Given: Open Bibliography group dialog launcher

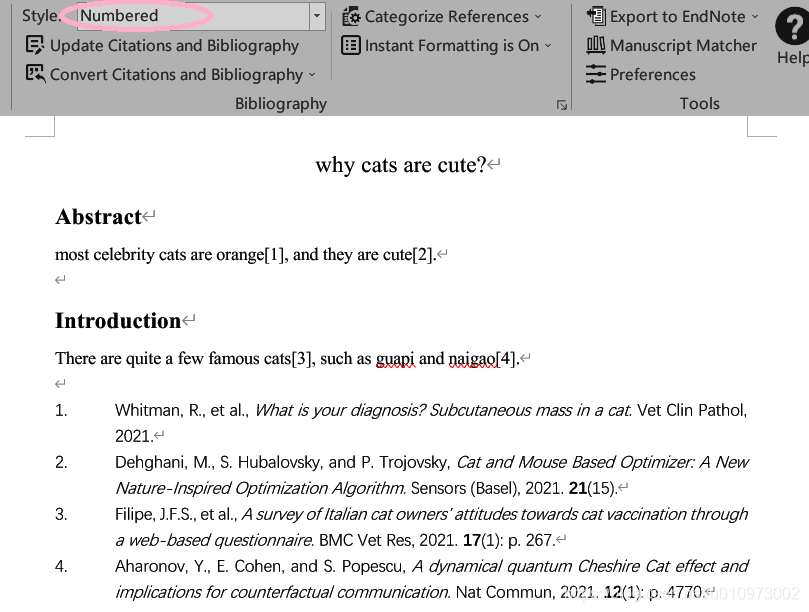Looking at the screenshot, I should pos(562,105).
